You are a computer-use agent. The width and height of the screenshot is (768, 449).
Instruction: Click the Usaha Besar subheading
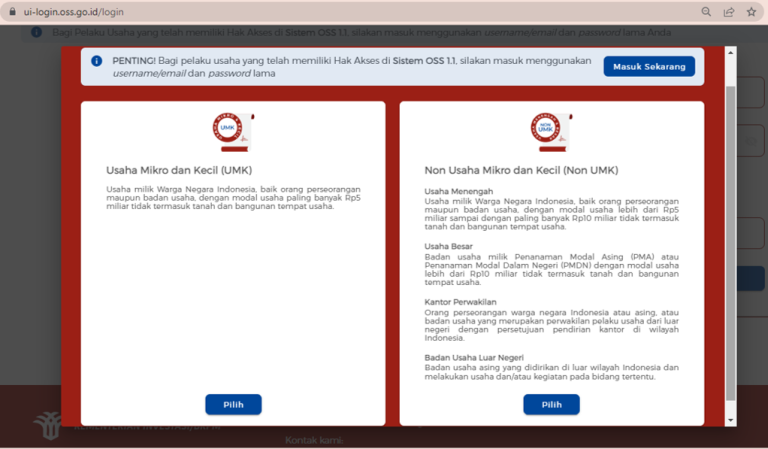coord(447,246)
